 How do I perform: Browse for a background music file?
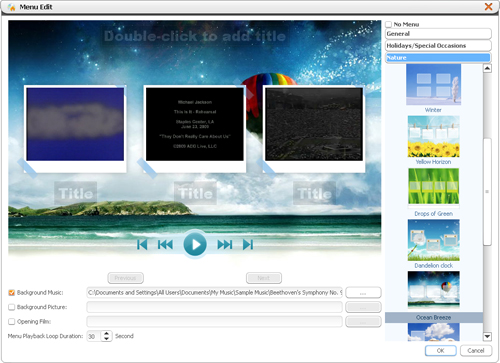[363, 293]
